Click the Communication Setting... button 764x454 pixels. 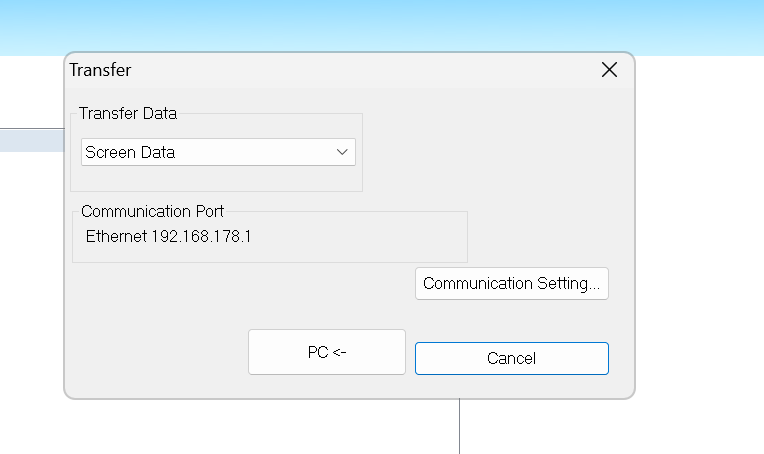point(512,284)
